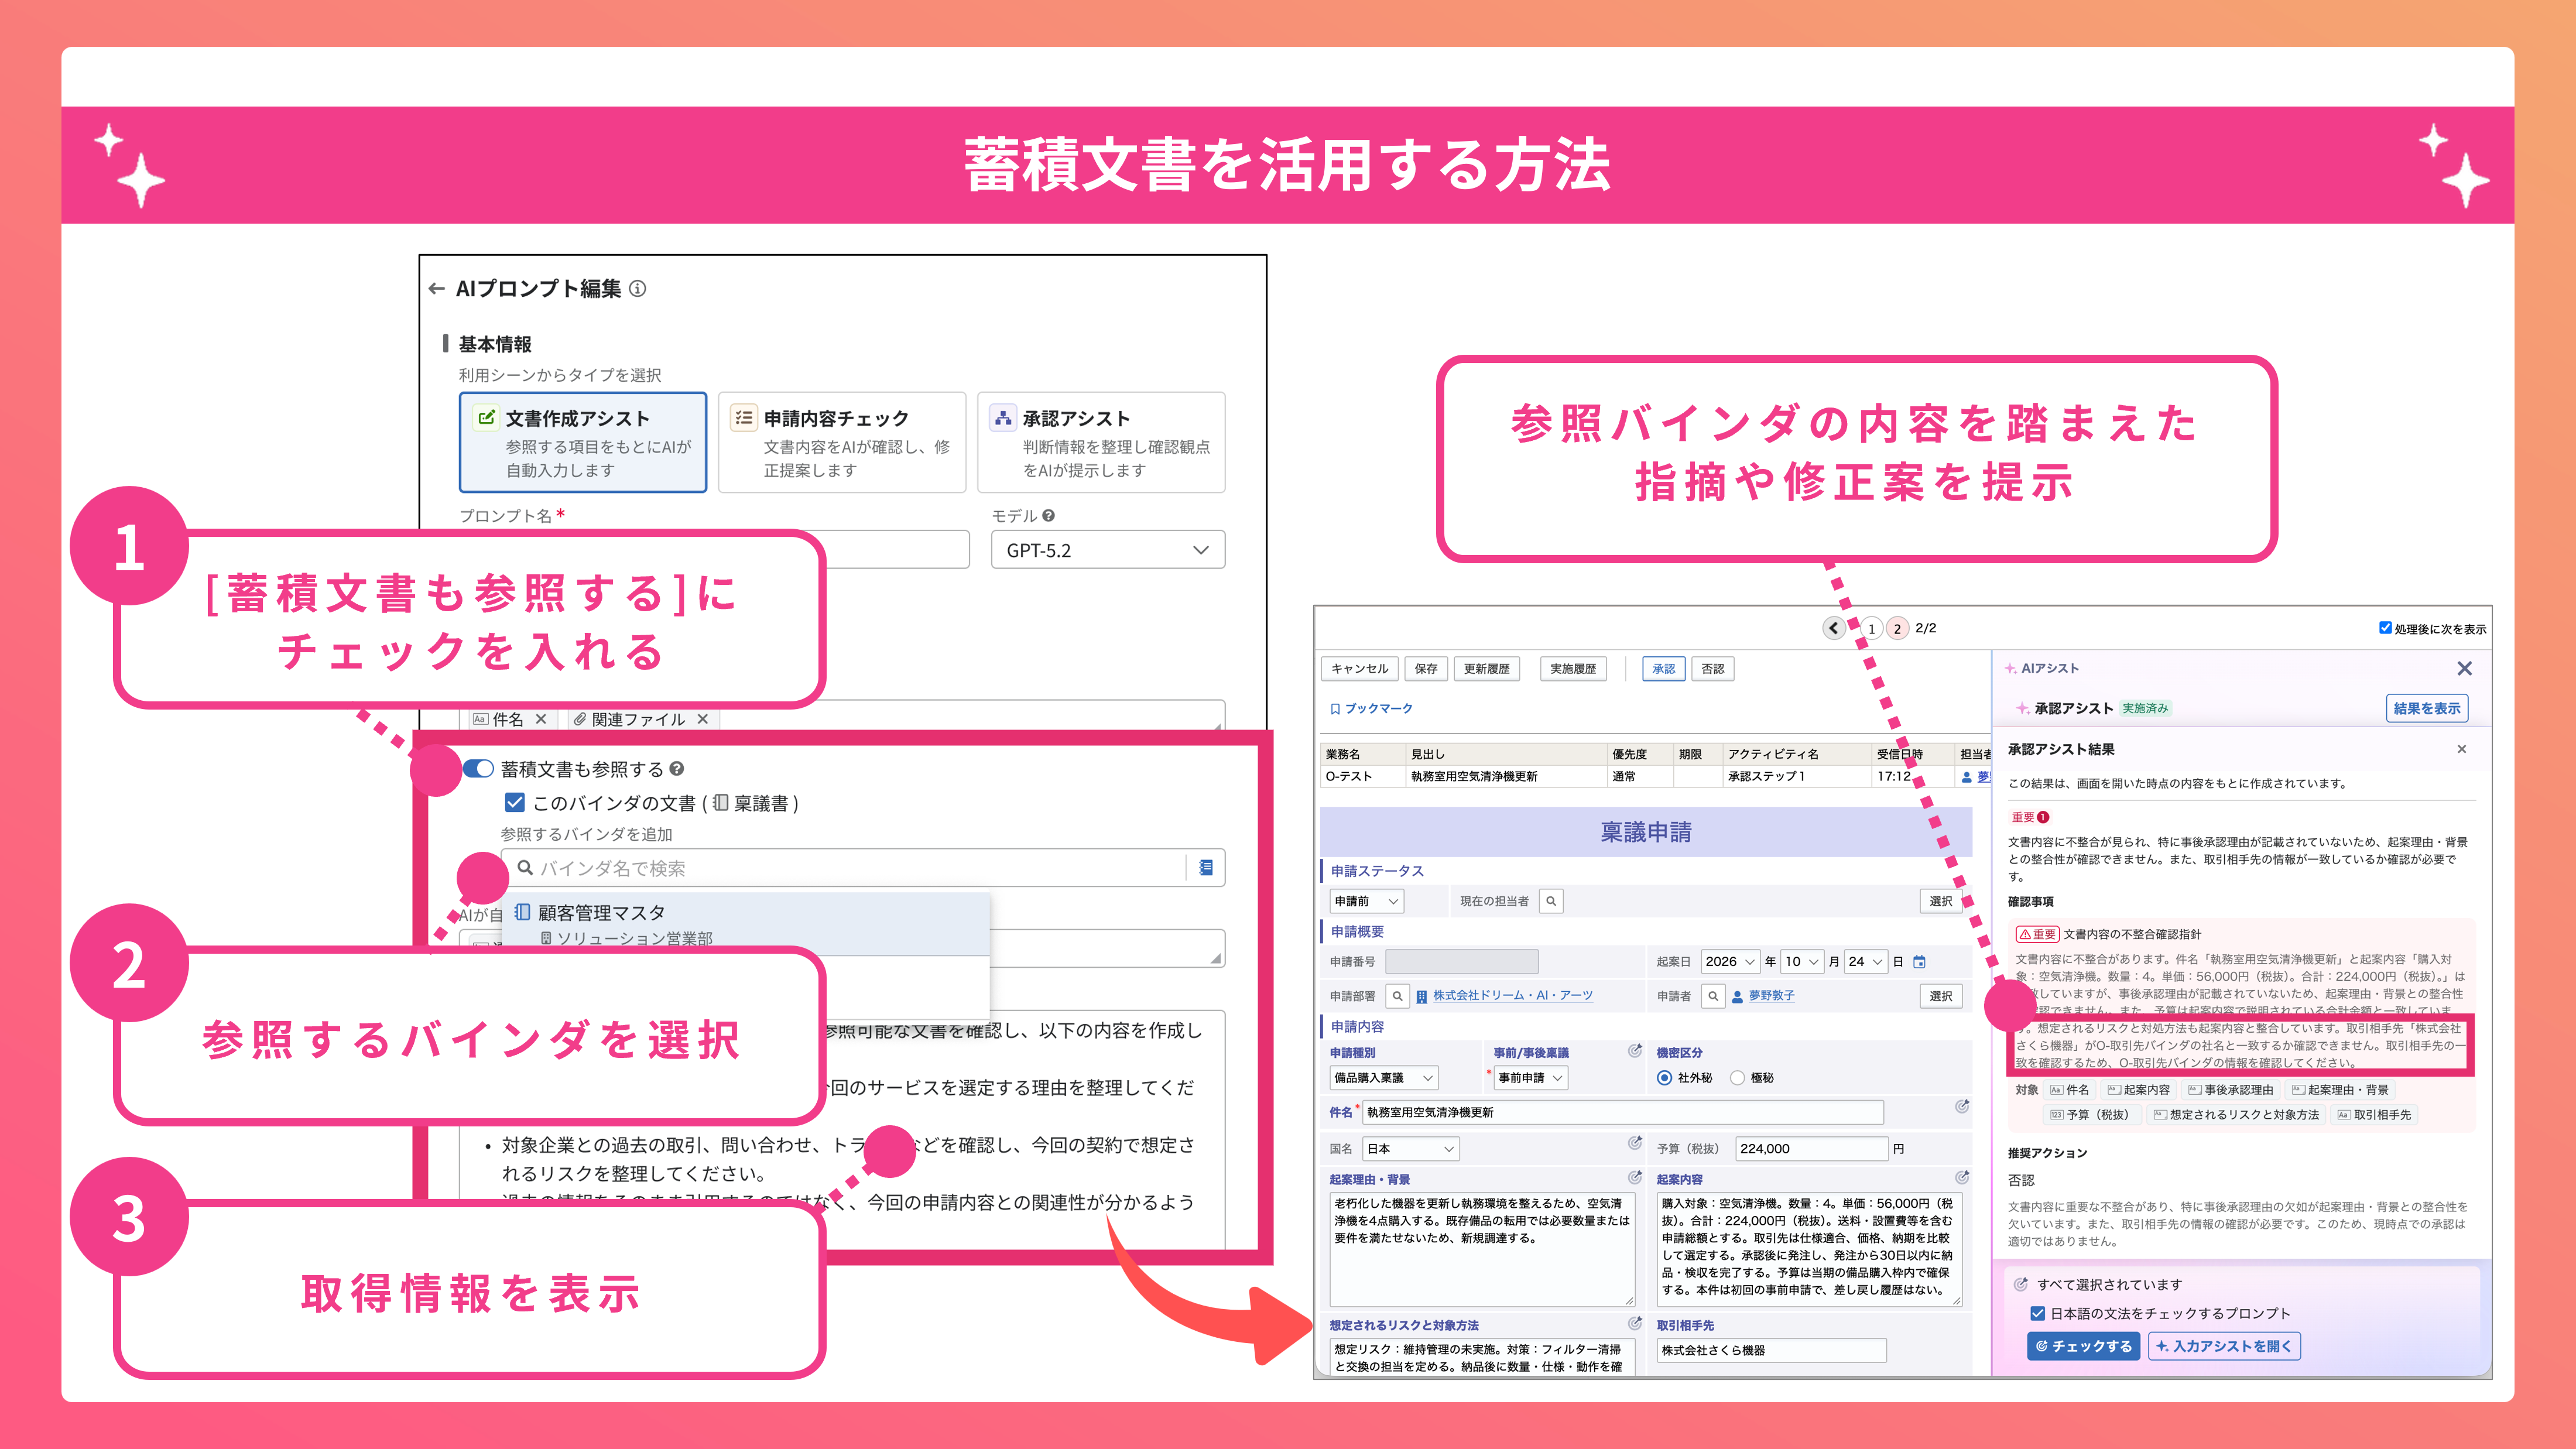Close the 承認アシスト結果 section

pos(2462,749)
